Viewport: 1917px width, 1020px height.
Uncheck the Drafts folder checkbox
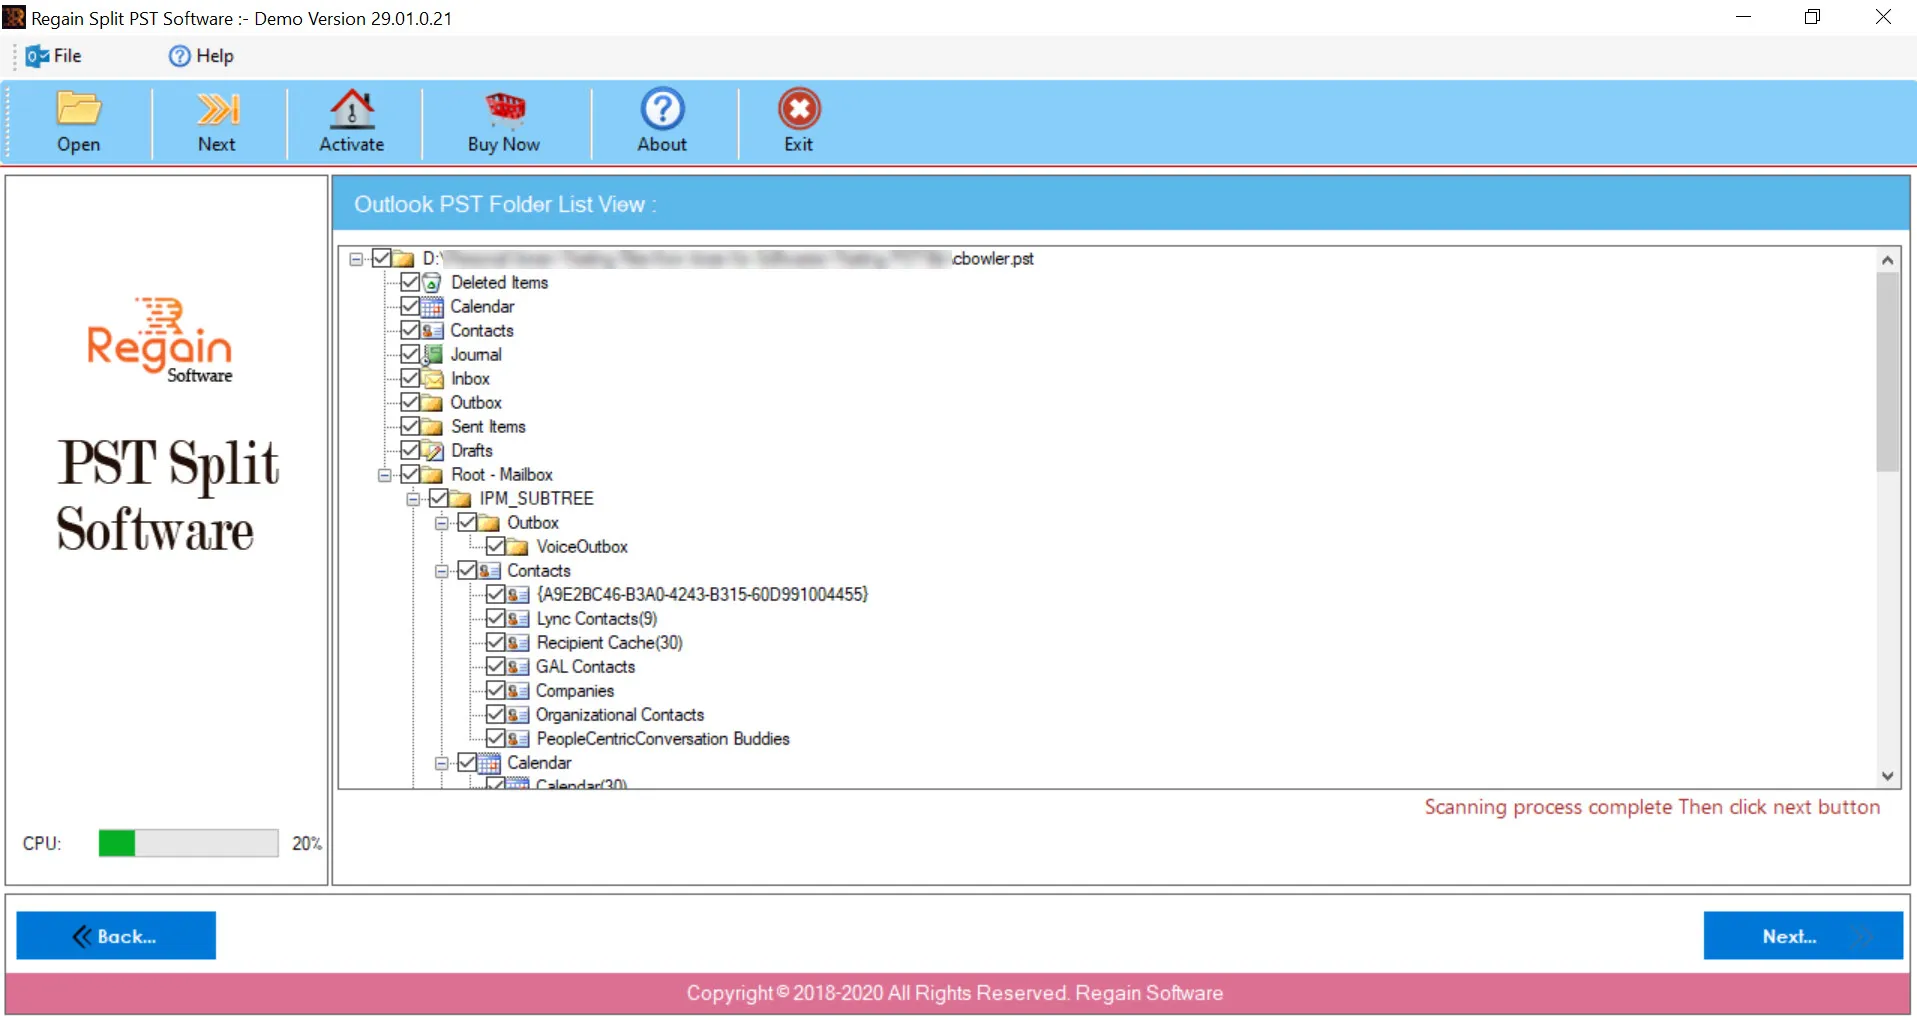click(x=410, y=451)
